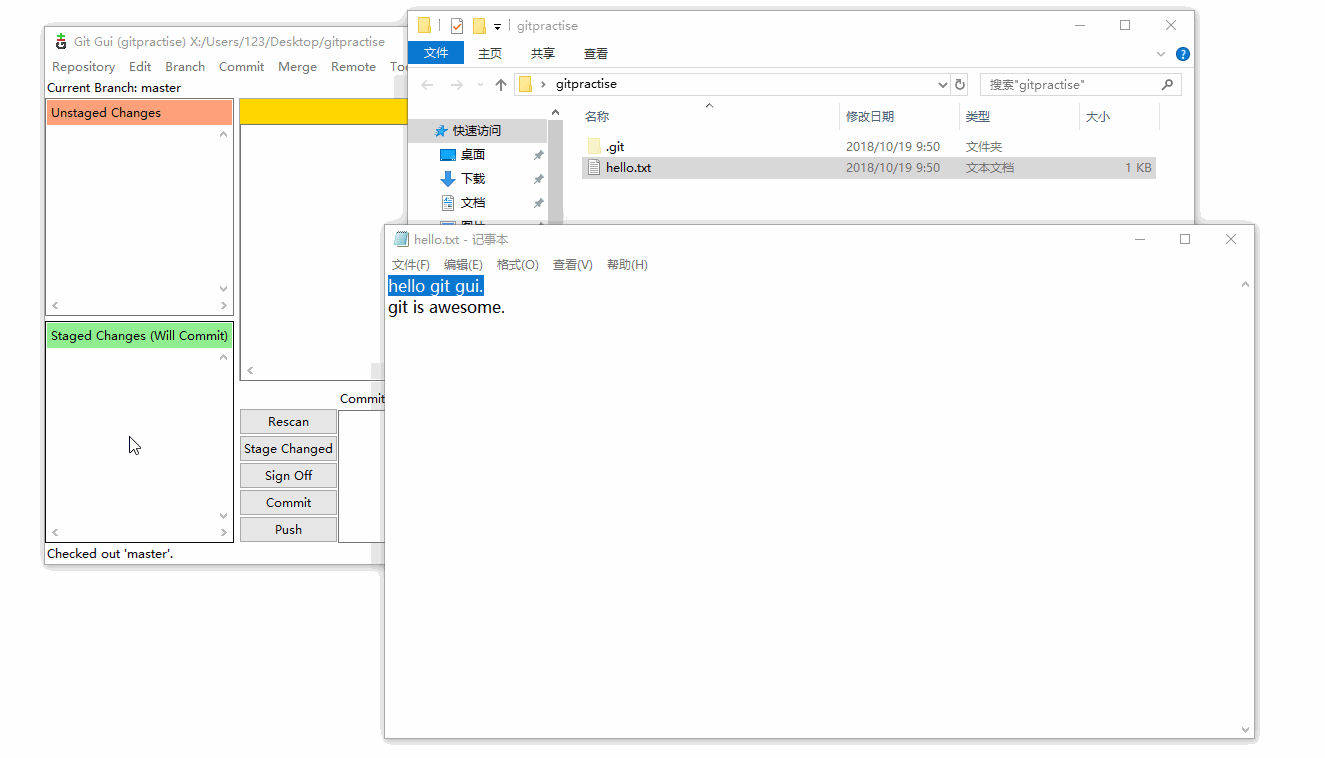1325x758 pixels.
Task: Open the Branch menu in Git Gui
Action: [x=185, y=67]
